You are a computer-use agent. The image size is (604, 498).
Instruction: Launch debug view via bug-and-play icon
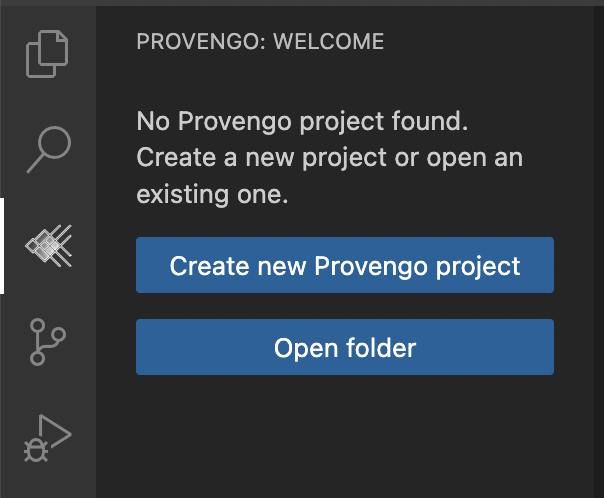coord(48,437)
